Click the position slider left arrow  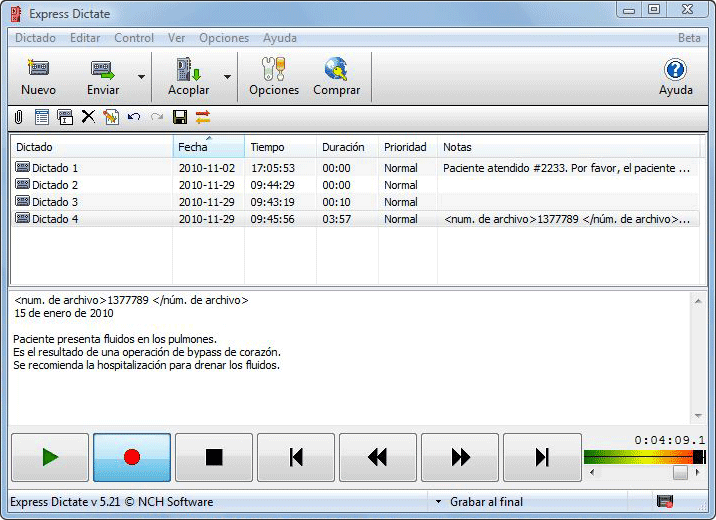coord(592,473)
